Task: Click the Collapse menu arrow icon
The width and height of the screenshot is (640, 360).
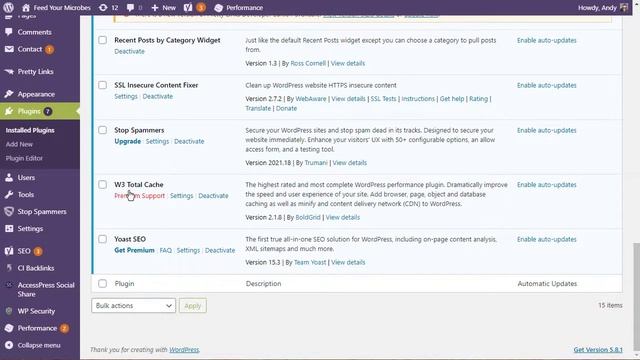Action: pyautogui.click(x=9, y=345)
